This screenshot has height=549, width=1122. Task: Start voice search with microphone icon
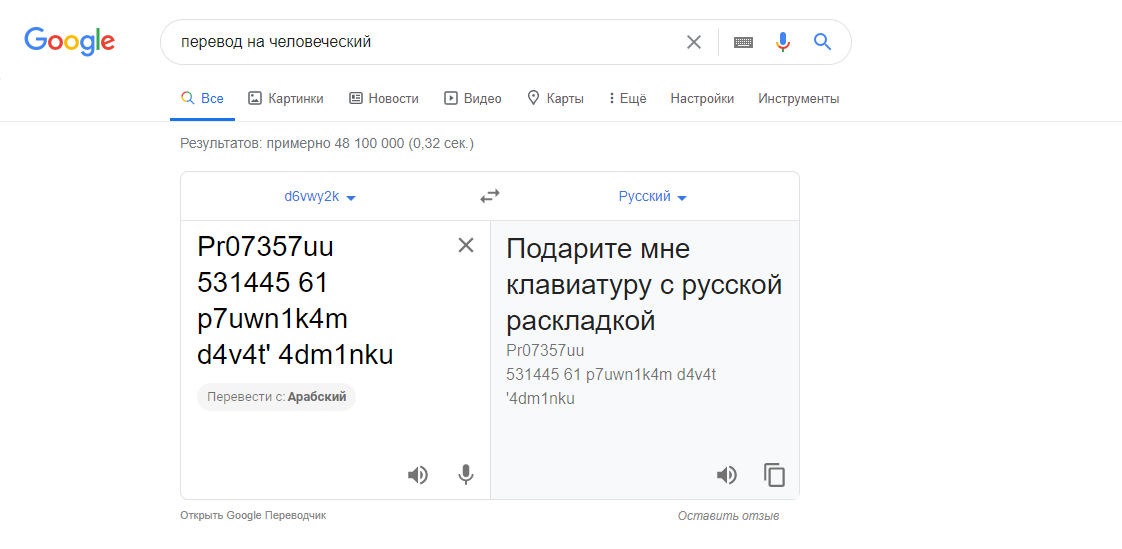tap(783, 42)
